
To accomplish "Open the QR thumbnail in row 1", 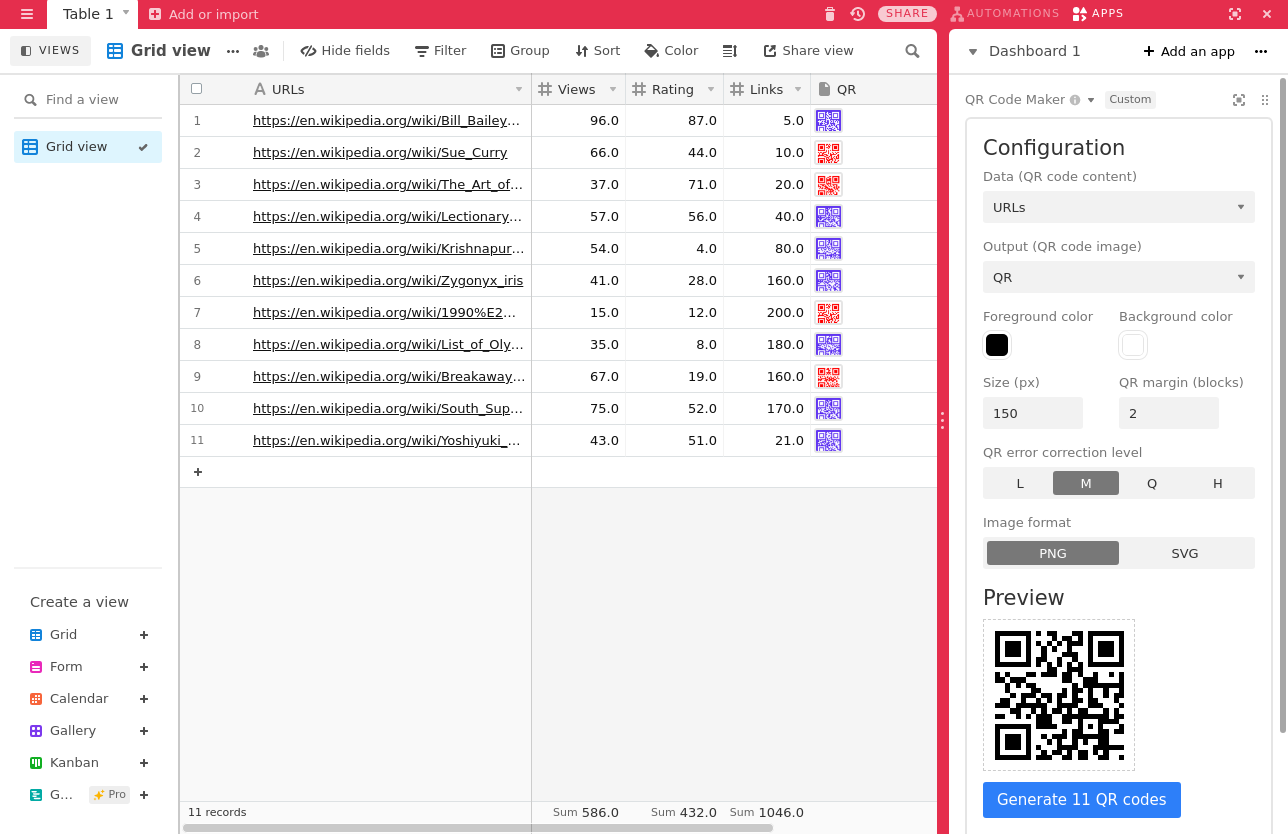I will [828, 121].
